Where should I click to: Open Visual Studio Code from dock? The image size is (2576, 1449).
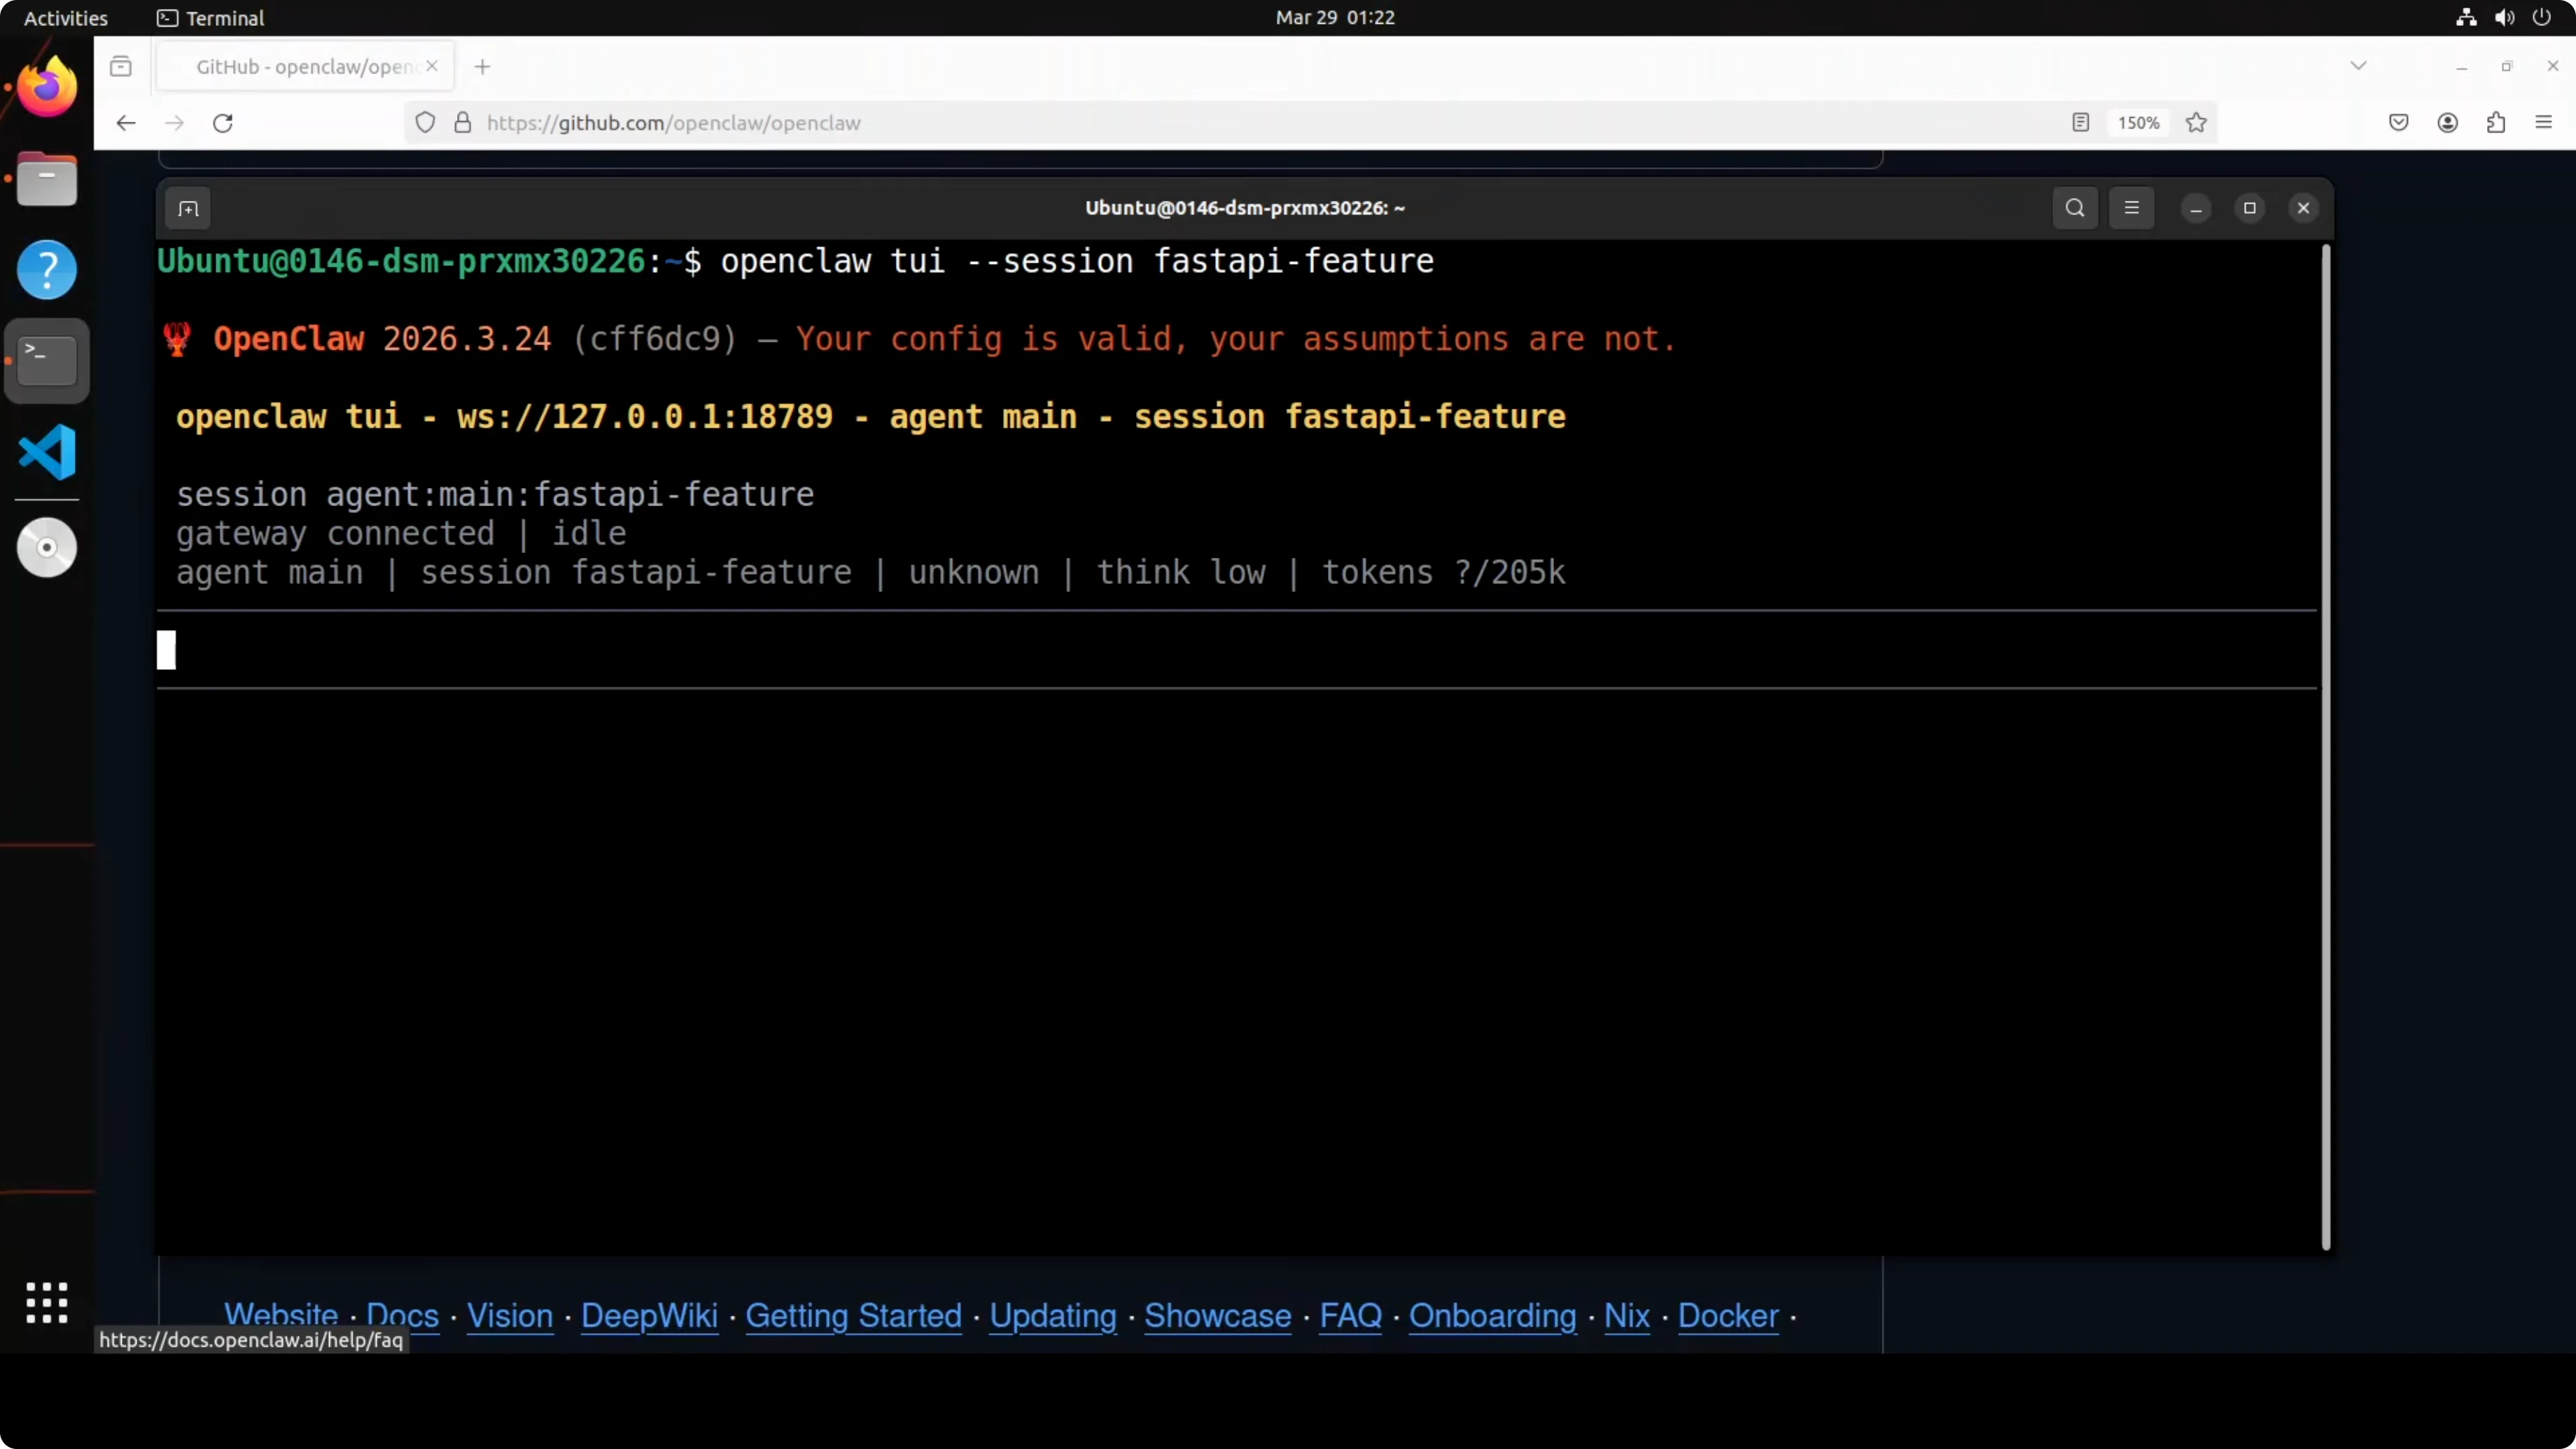coord(47,452)
